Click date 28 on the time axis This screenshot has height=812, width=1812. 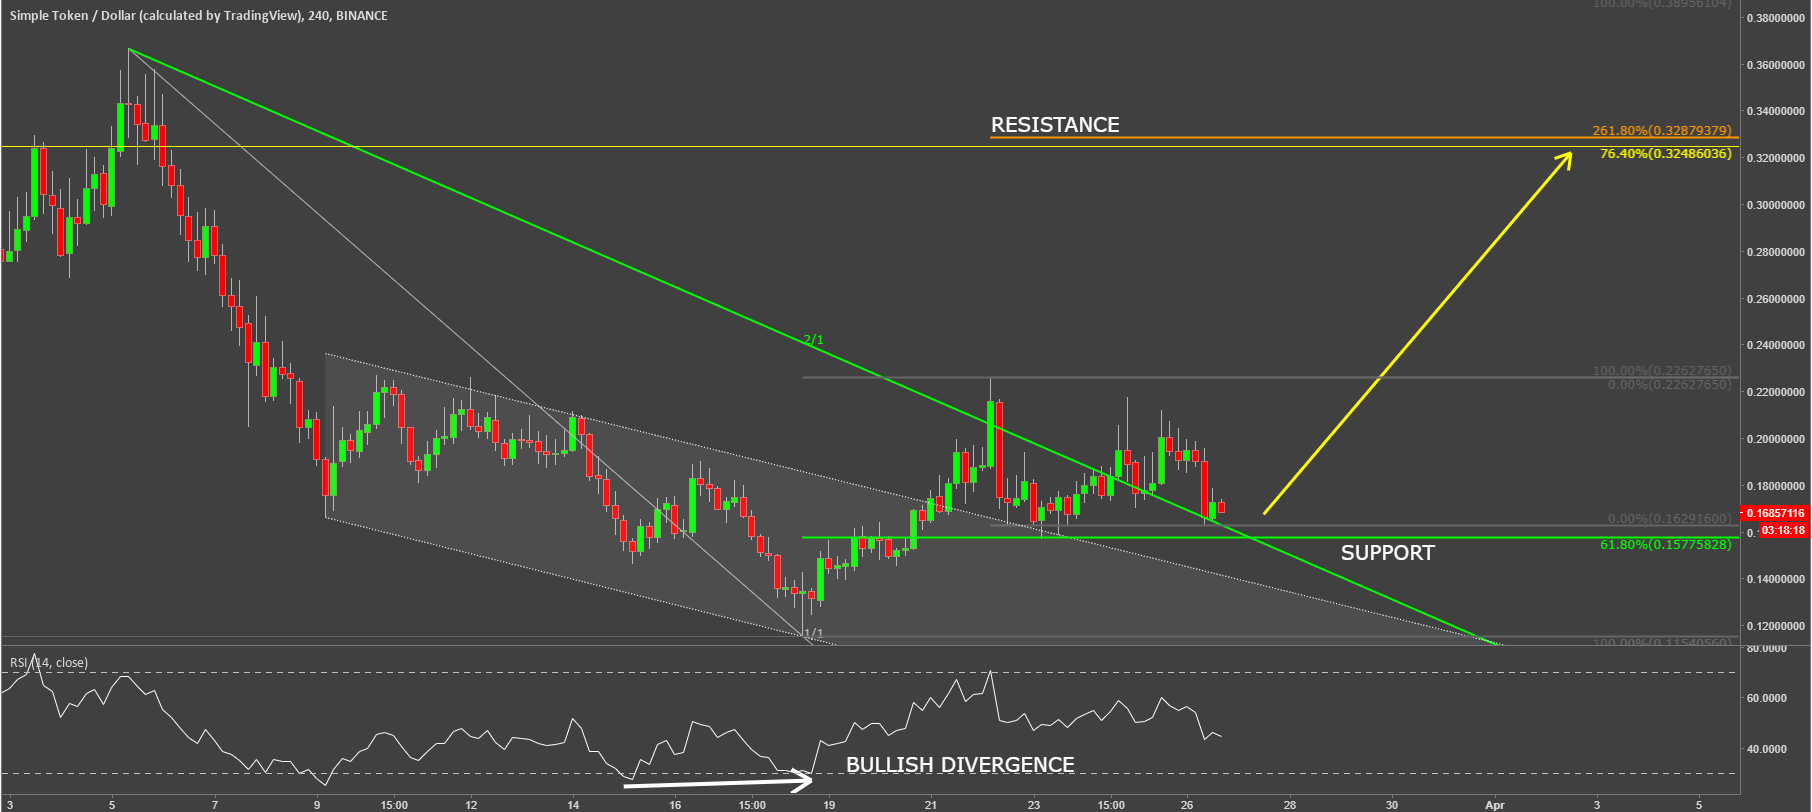point(1290,804)
